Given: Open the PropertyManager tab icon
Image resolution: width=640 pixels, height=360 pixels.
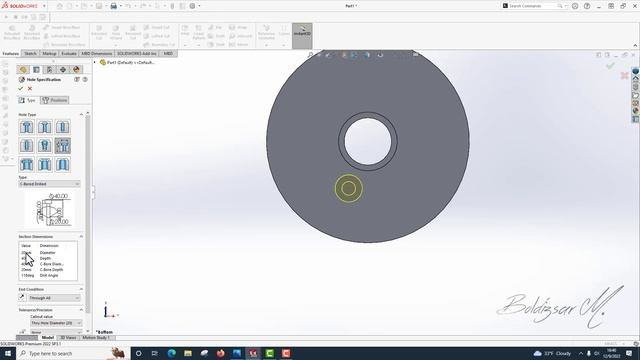Looking at the screenshot, I should tap(36, 69).
